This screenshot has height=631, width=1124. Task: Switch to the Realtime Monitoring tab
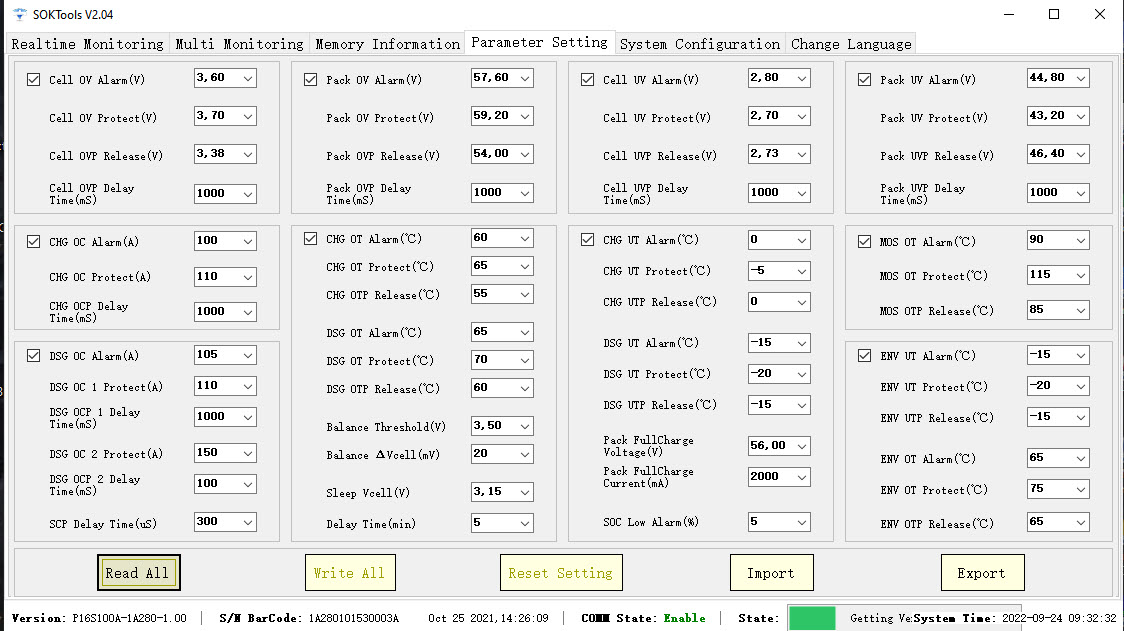(87, 44)
